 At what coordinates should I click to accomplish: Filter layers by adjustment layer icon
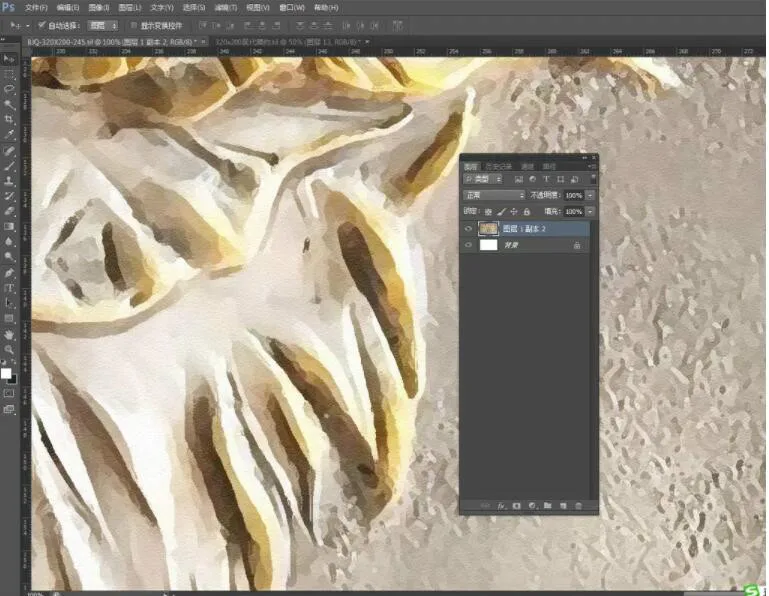tap(533, 180)
